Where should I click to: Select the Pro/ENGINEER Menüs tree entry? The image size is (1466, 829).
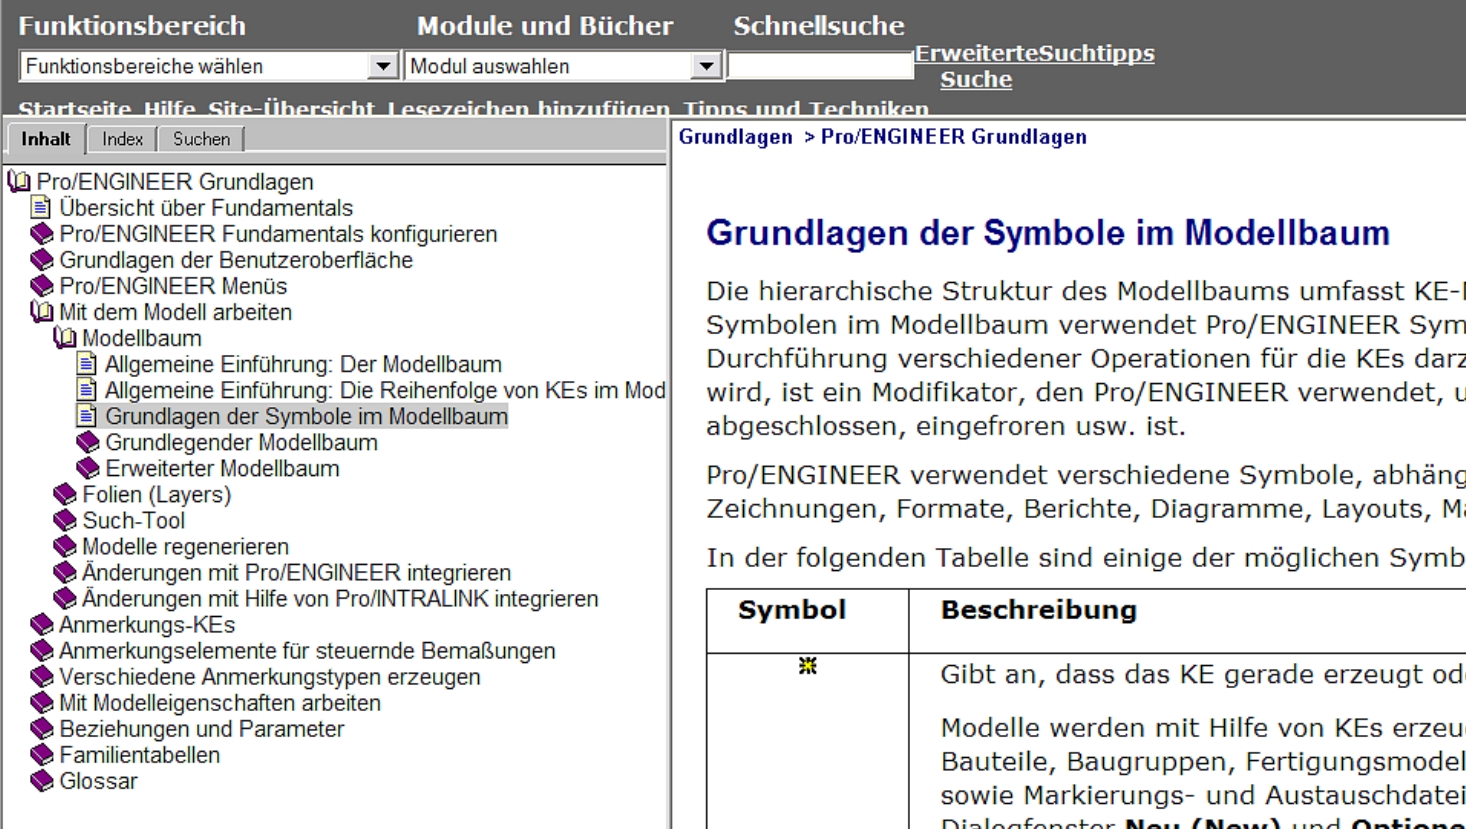(x=173, y=286)
